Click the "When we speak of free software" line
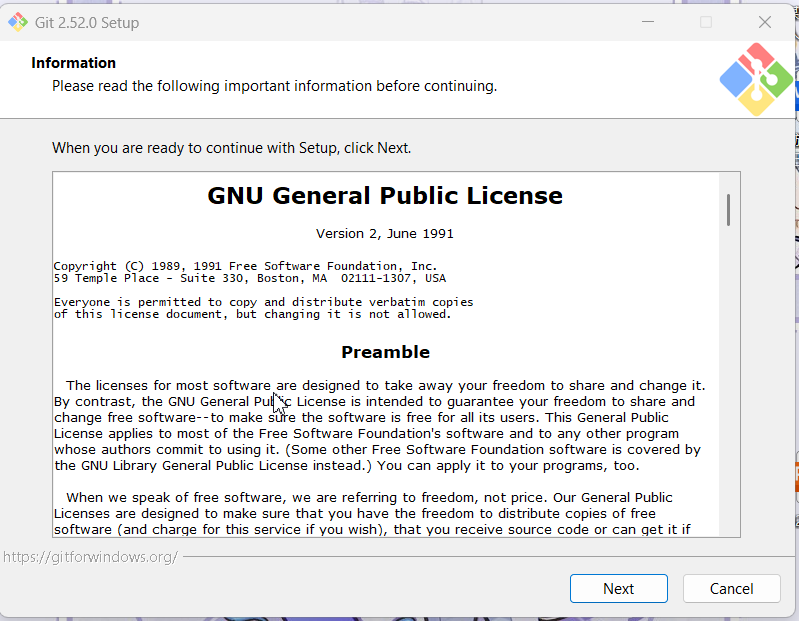799x621 pixels. point(369,498)
